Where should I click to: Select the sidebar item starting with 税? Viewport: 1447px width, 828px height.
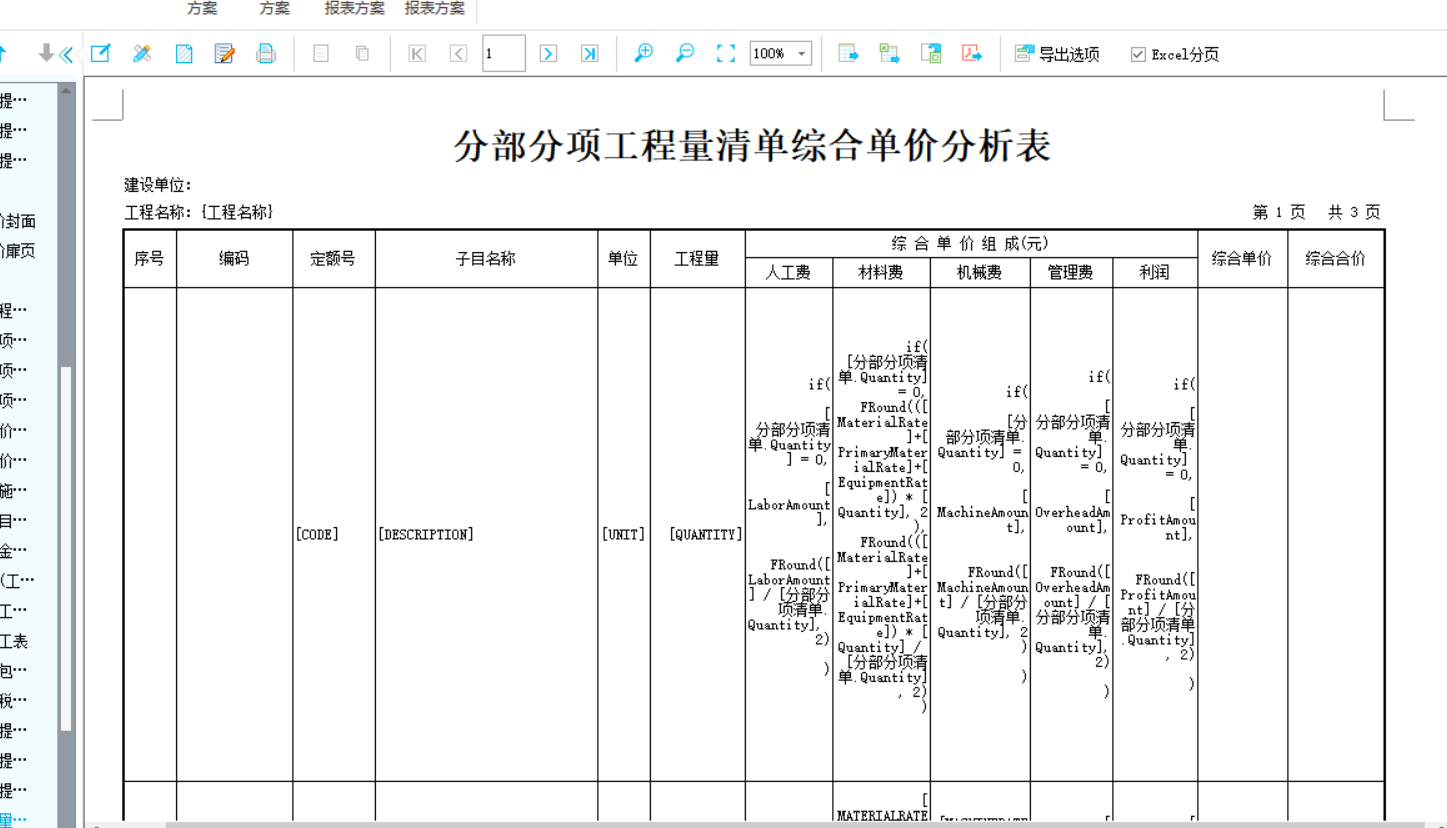[14, 700]
